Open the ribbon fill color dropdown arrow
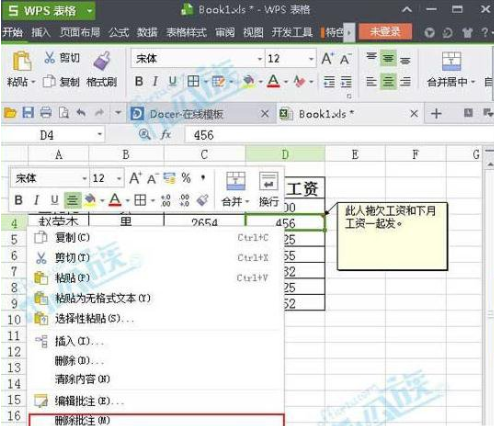The width and height of the screenshot is (494, 426). point(261,82)
